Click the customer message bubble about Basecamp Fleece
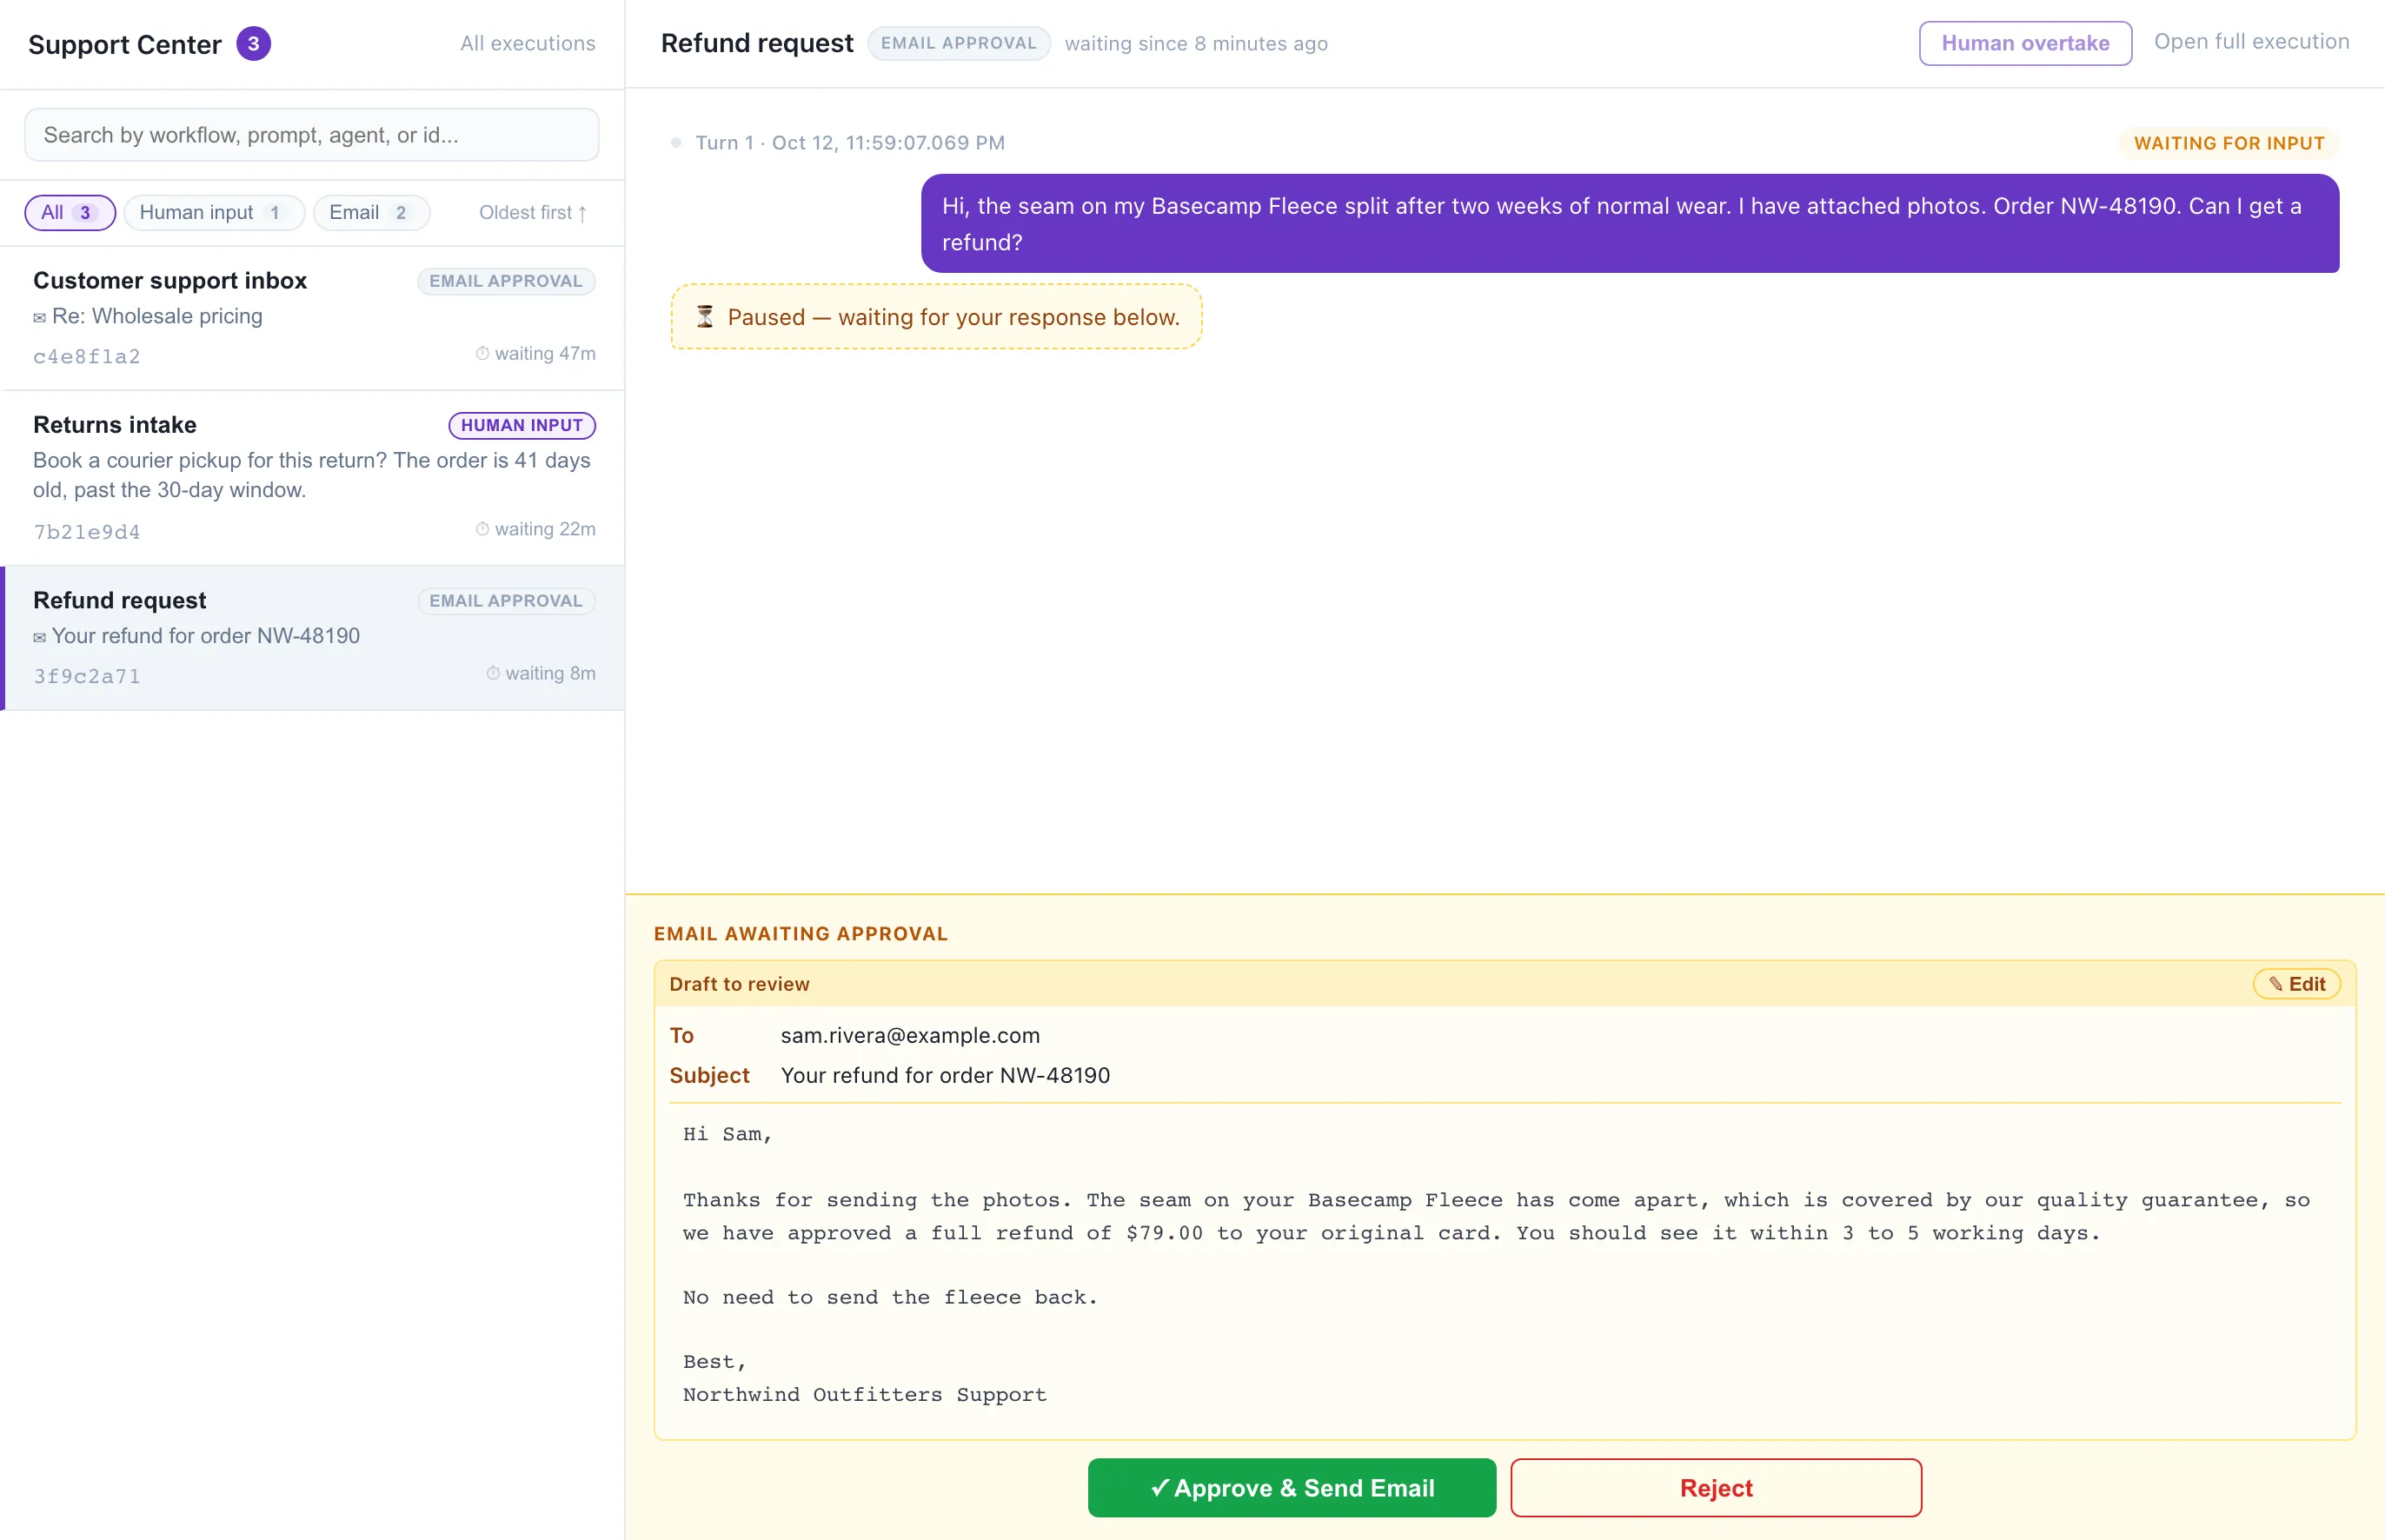Image resolution: width=2385 pixels, height=1540 pixels. point(1629,224)
